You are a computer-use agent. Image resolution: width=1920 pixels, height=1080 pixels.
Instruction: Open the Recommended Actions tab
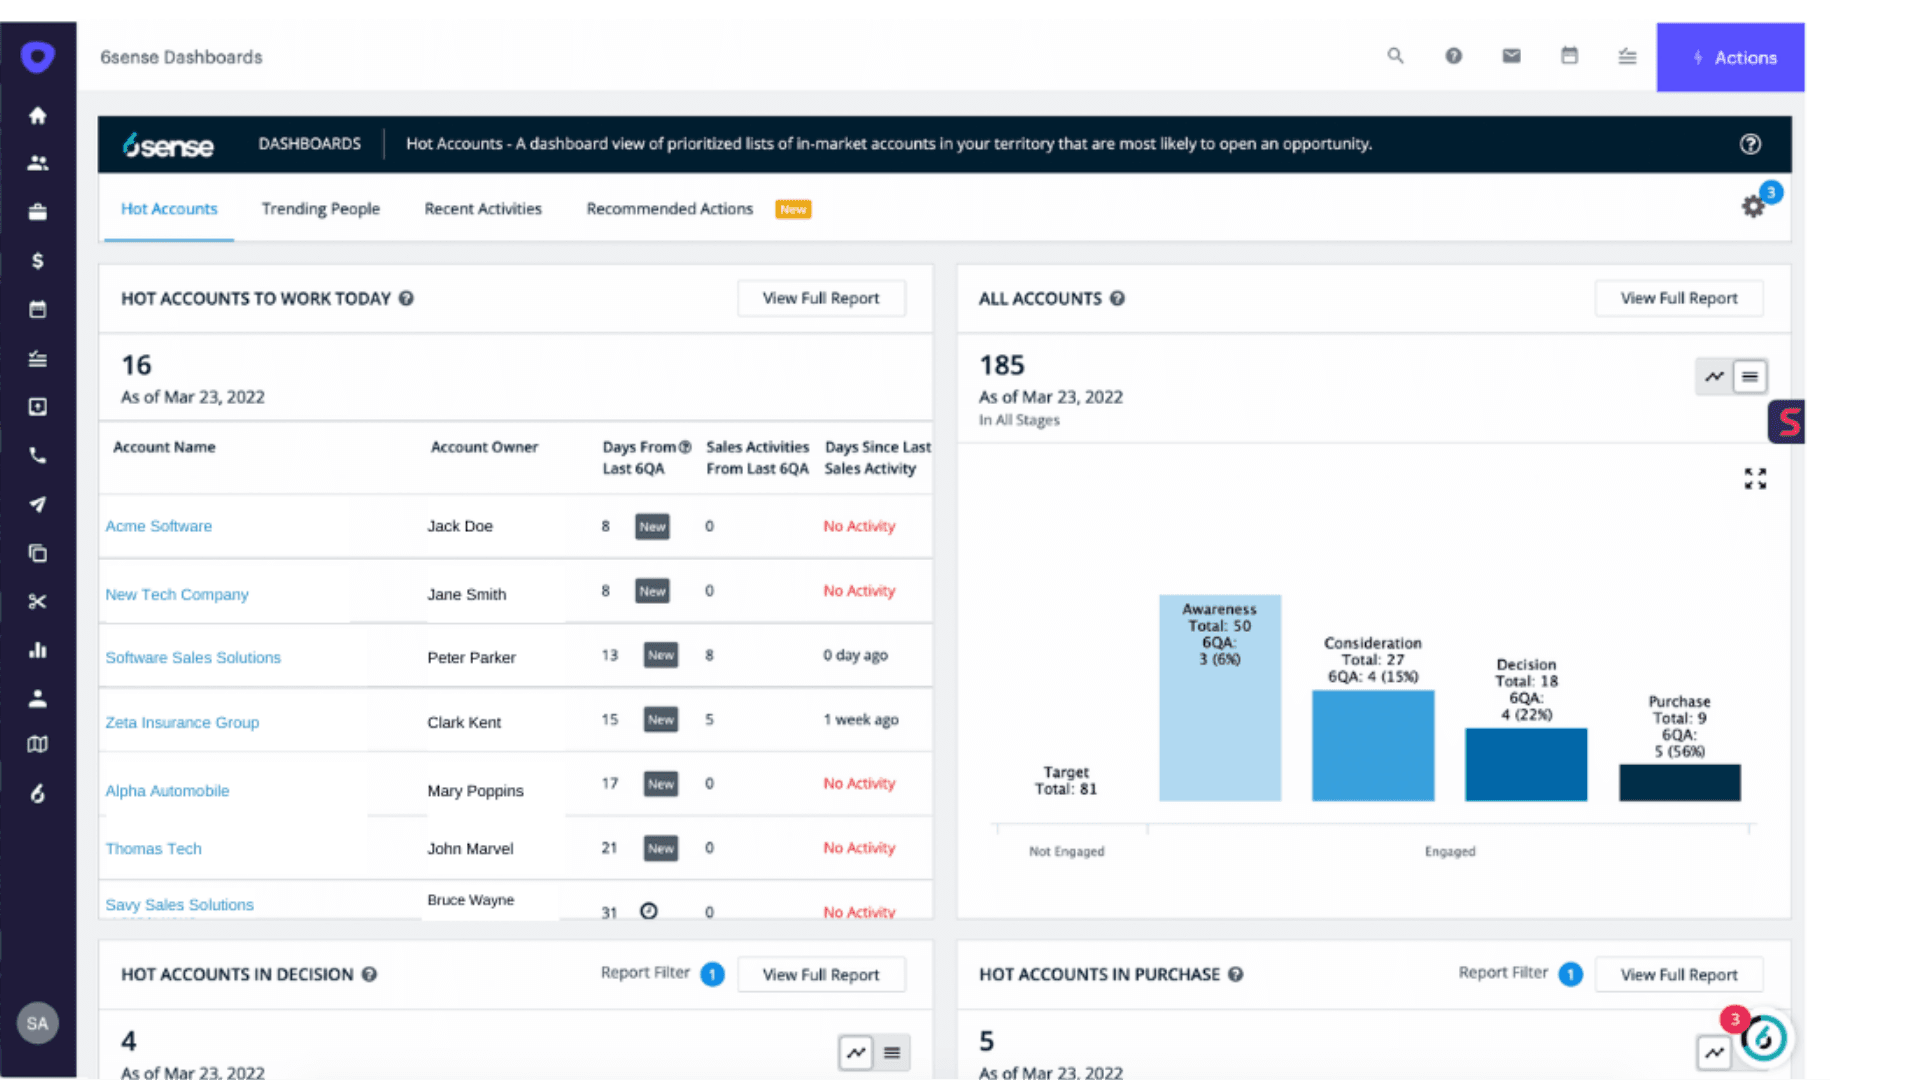point(669,209)
